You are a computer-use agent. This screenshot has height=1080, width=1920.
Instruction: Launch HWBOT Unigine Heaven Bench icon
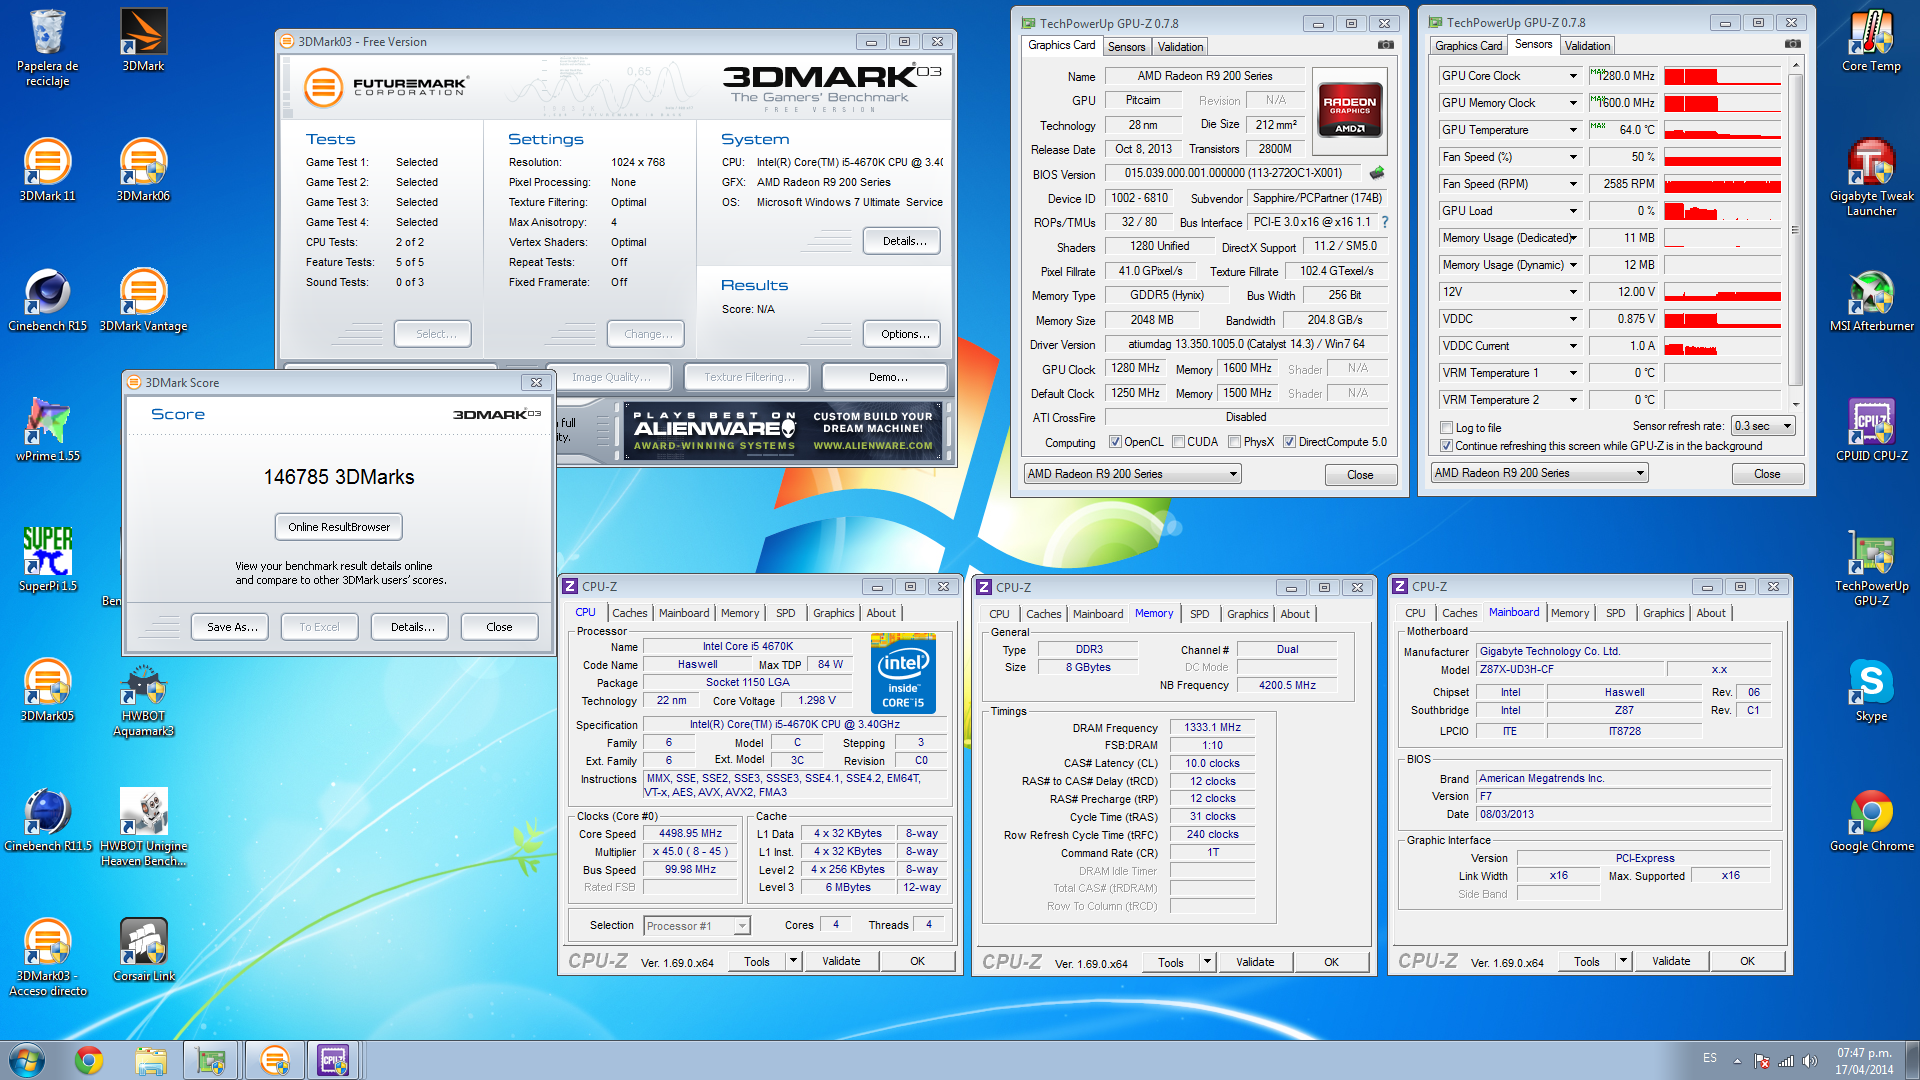(x=143, y=828)
